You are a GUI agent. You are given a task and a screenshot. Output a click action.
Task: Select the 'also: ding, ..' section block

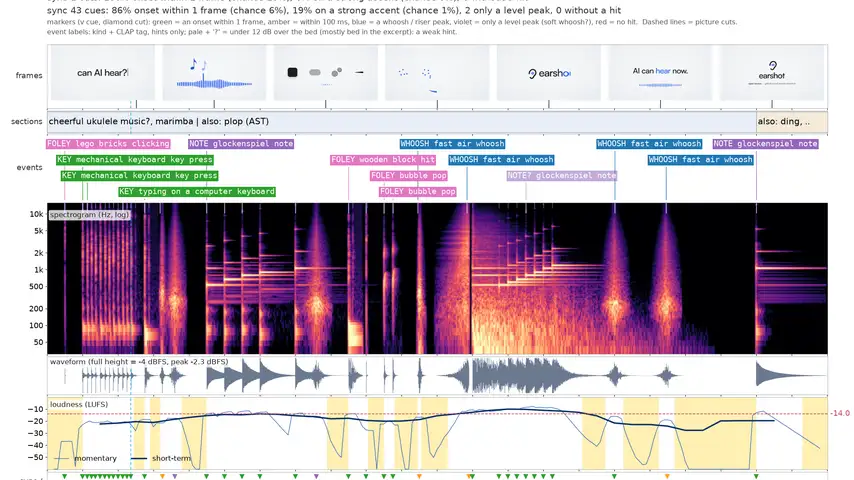(792, 121)
